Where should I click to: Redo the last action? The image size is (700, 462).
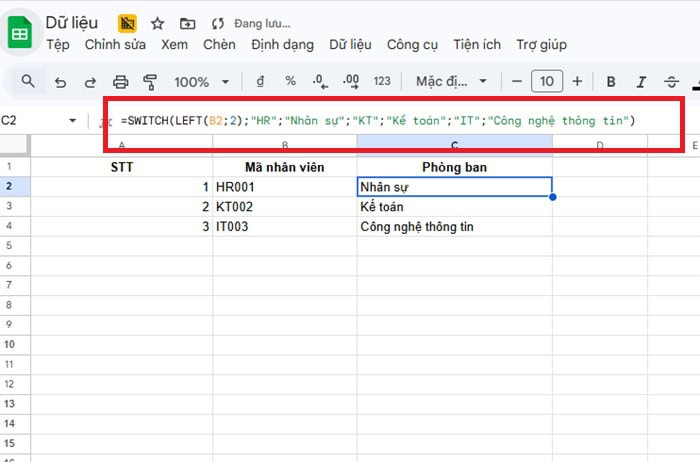(x=90, y=82)
